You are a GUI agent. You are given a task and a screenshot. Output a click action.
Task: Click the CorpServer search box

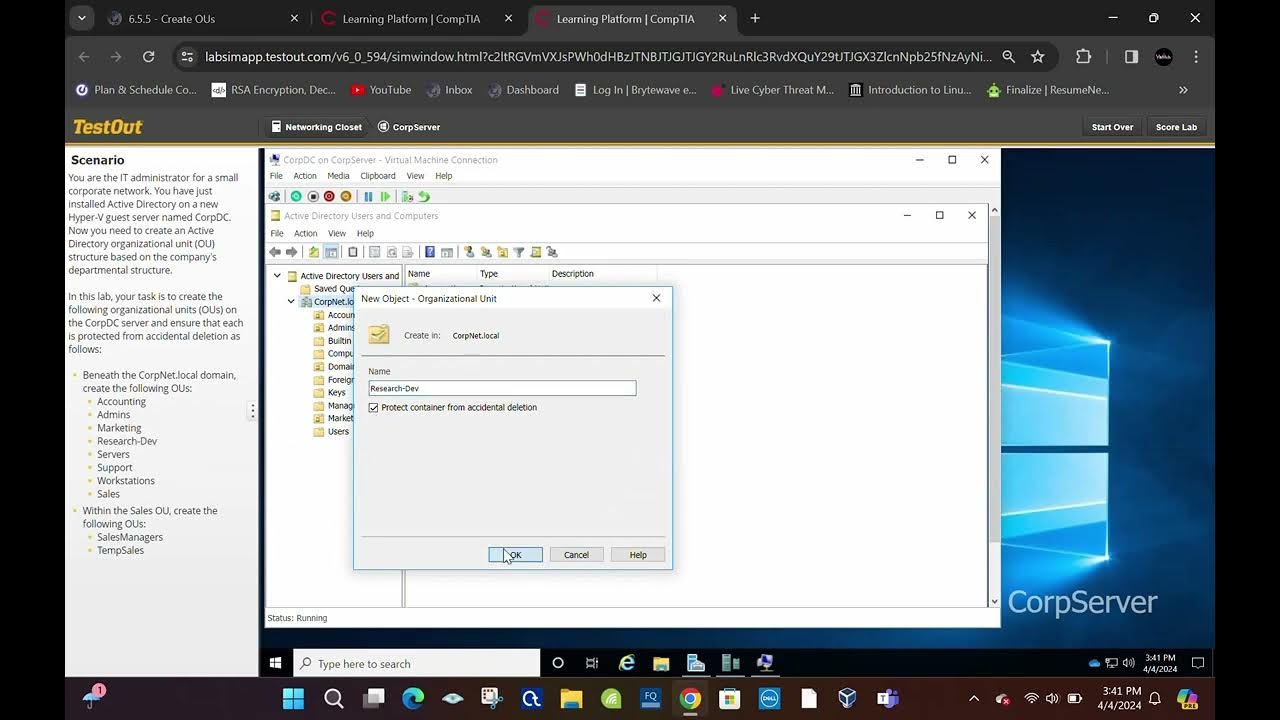[417, 663]
